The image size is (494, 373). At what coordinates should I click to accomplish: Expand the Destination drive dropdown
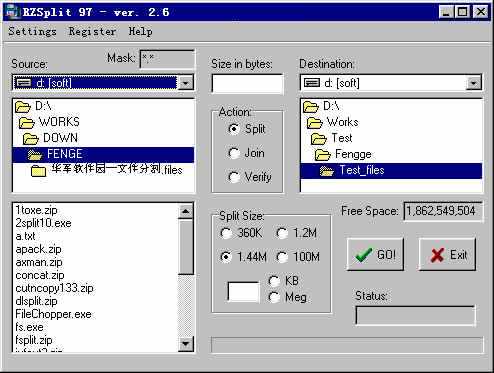pyautogui.click(x=473, y=83)
